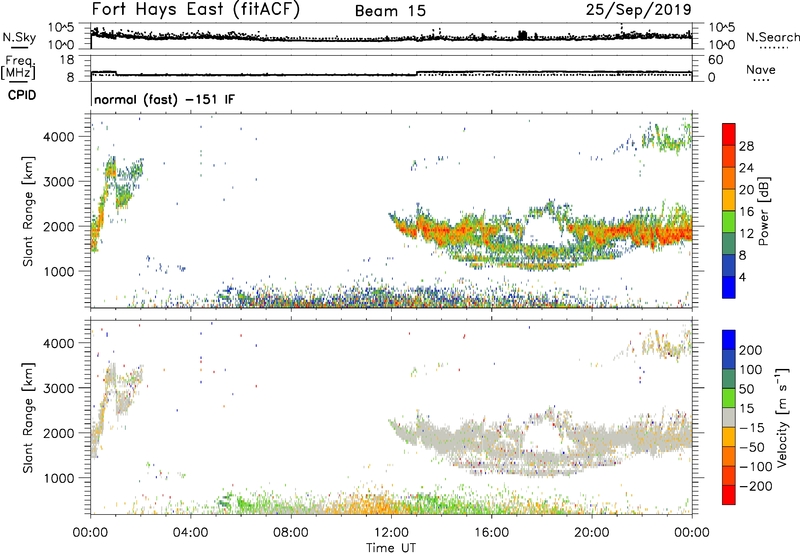
Task: Click the '04:00' time axis label
Action: click(x=191, y=532)
